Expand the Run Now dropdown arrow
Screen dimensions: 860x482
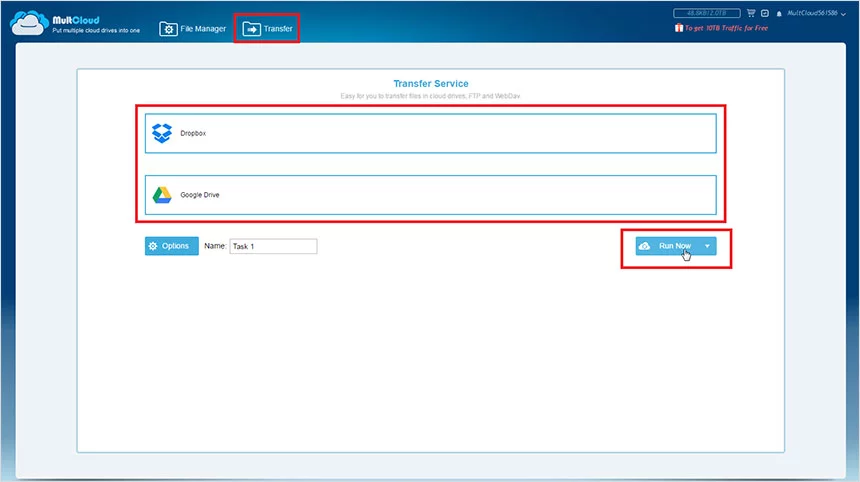pos(708,246)
